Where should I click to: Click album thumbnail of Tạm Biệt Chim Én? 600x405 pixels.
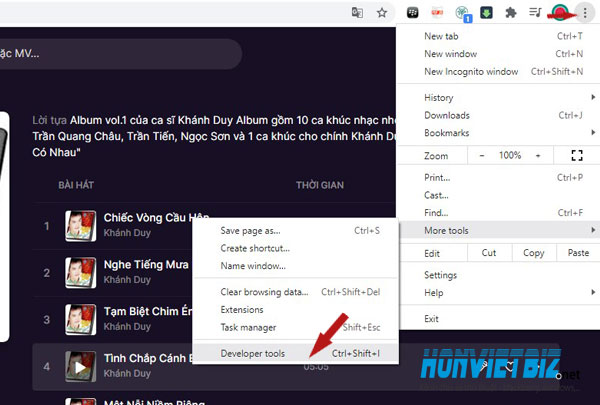pyautogui.click(x=80, y=320)
